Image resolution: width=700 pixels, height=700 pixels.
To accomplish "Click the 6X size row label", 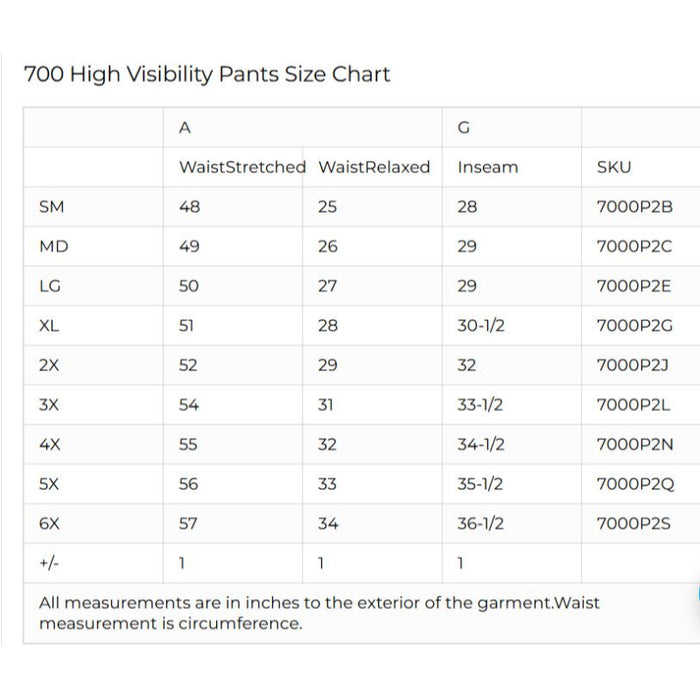I will tap(49, 523).
